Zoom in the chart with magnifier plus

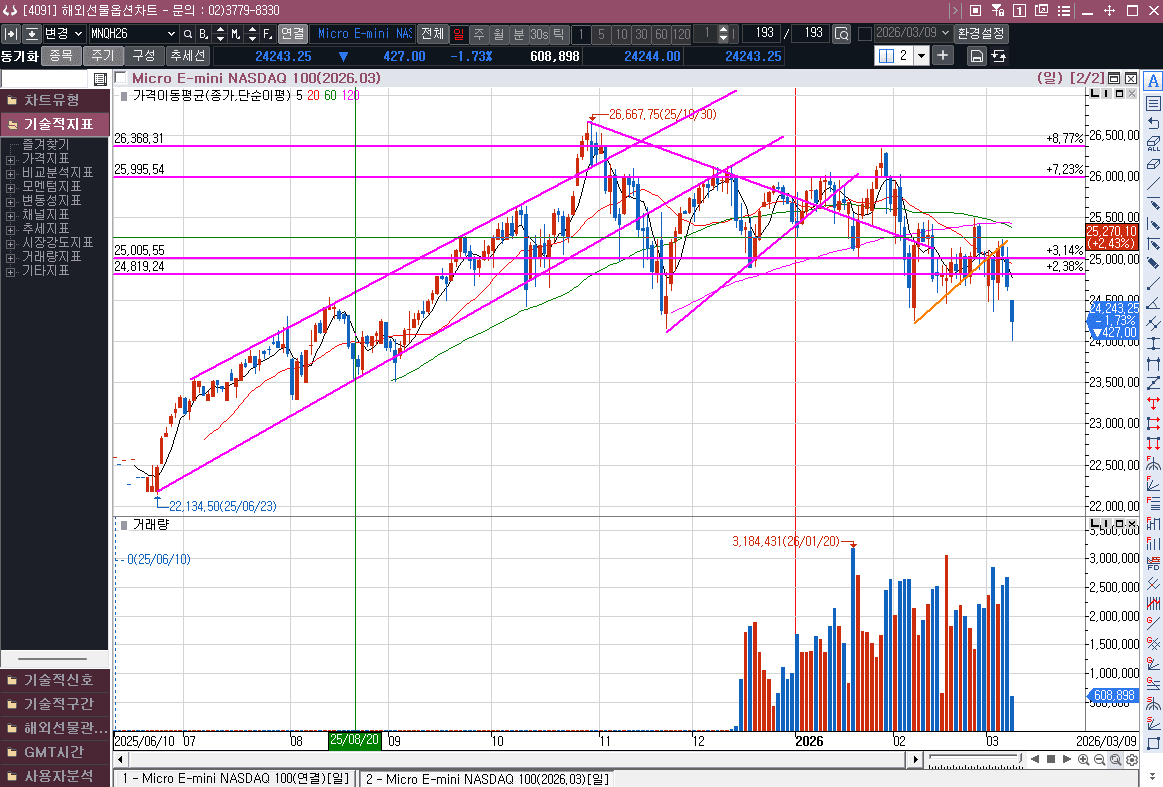[x=1084, y=760]
